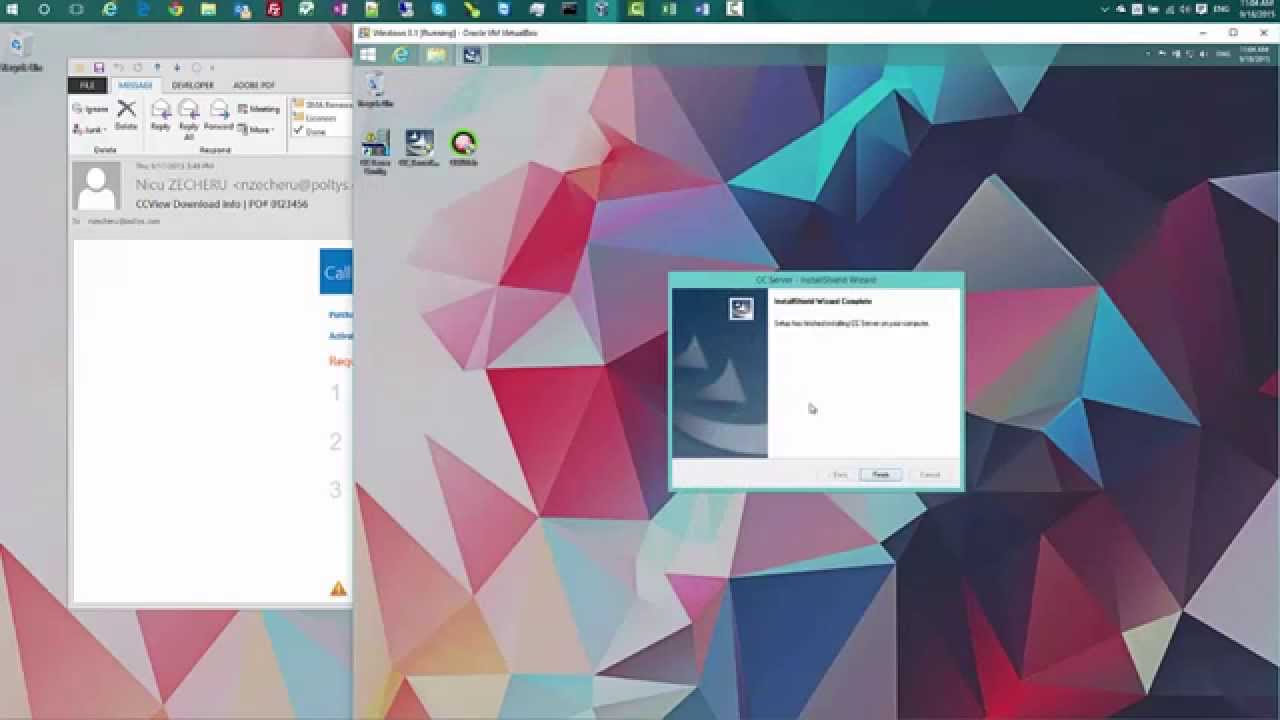Open the VM's Start button
The height and width of the screenshot is (720, 1280).
pyautogui.click(x=368, y=55)
